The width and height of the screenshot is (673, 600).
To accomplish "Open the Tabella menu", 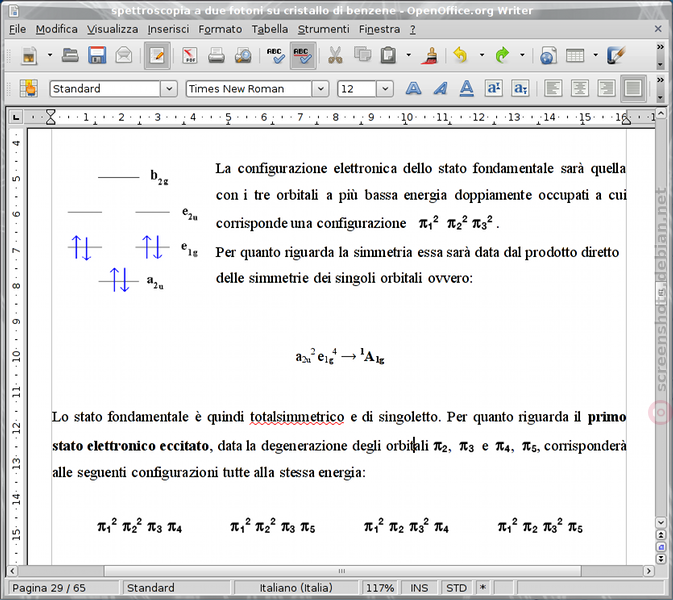I will [x=270, y=29].
